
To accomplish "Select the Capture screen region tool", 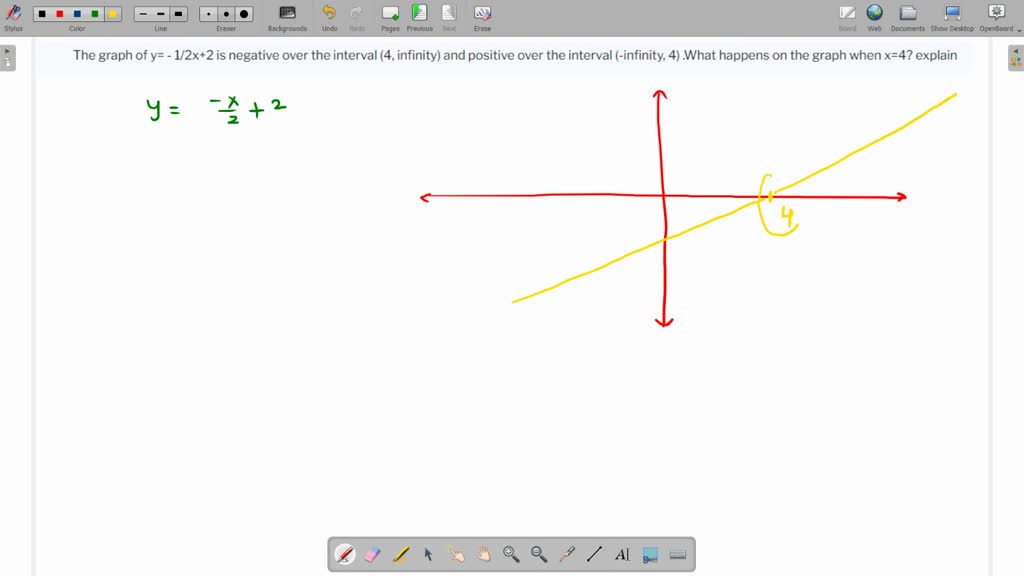I will [650, 554].
